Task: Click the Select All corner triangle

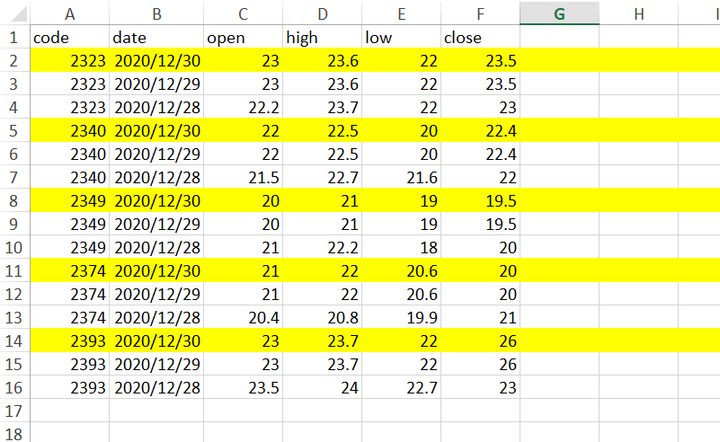Action: point(19,14)
